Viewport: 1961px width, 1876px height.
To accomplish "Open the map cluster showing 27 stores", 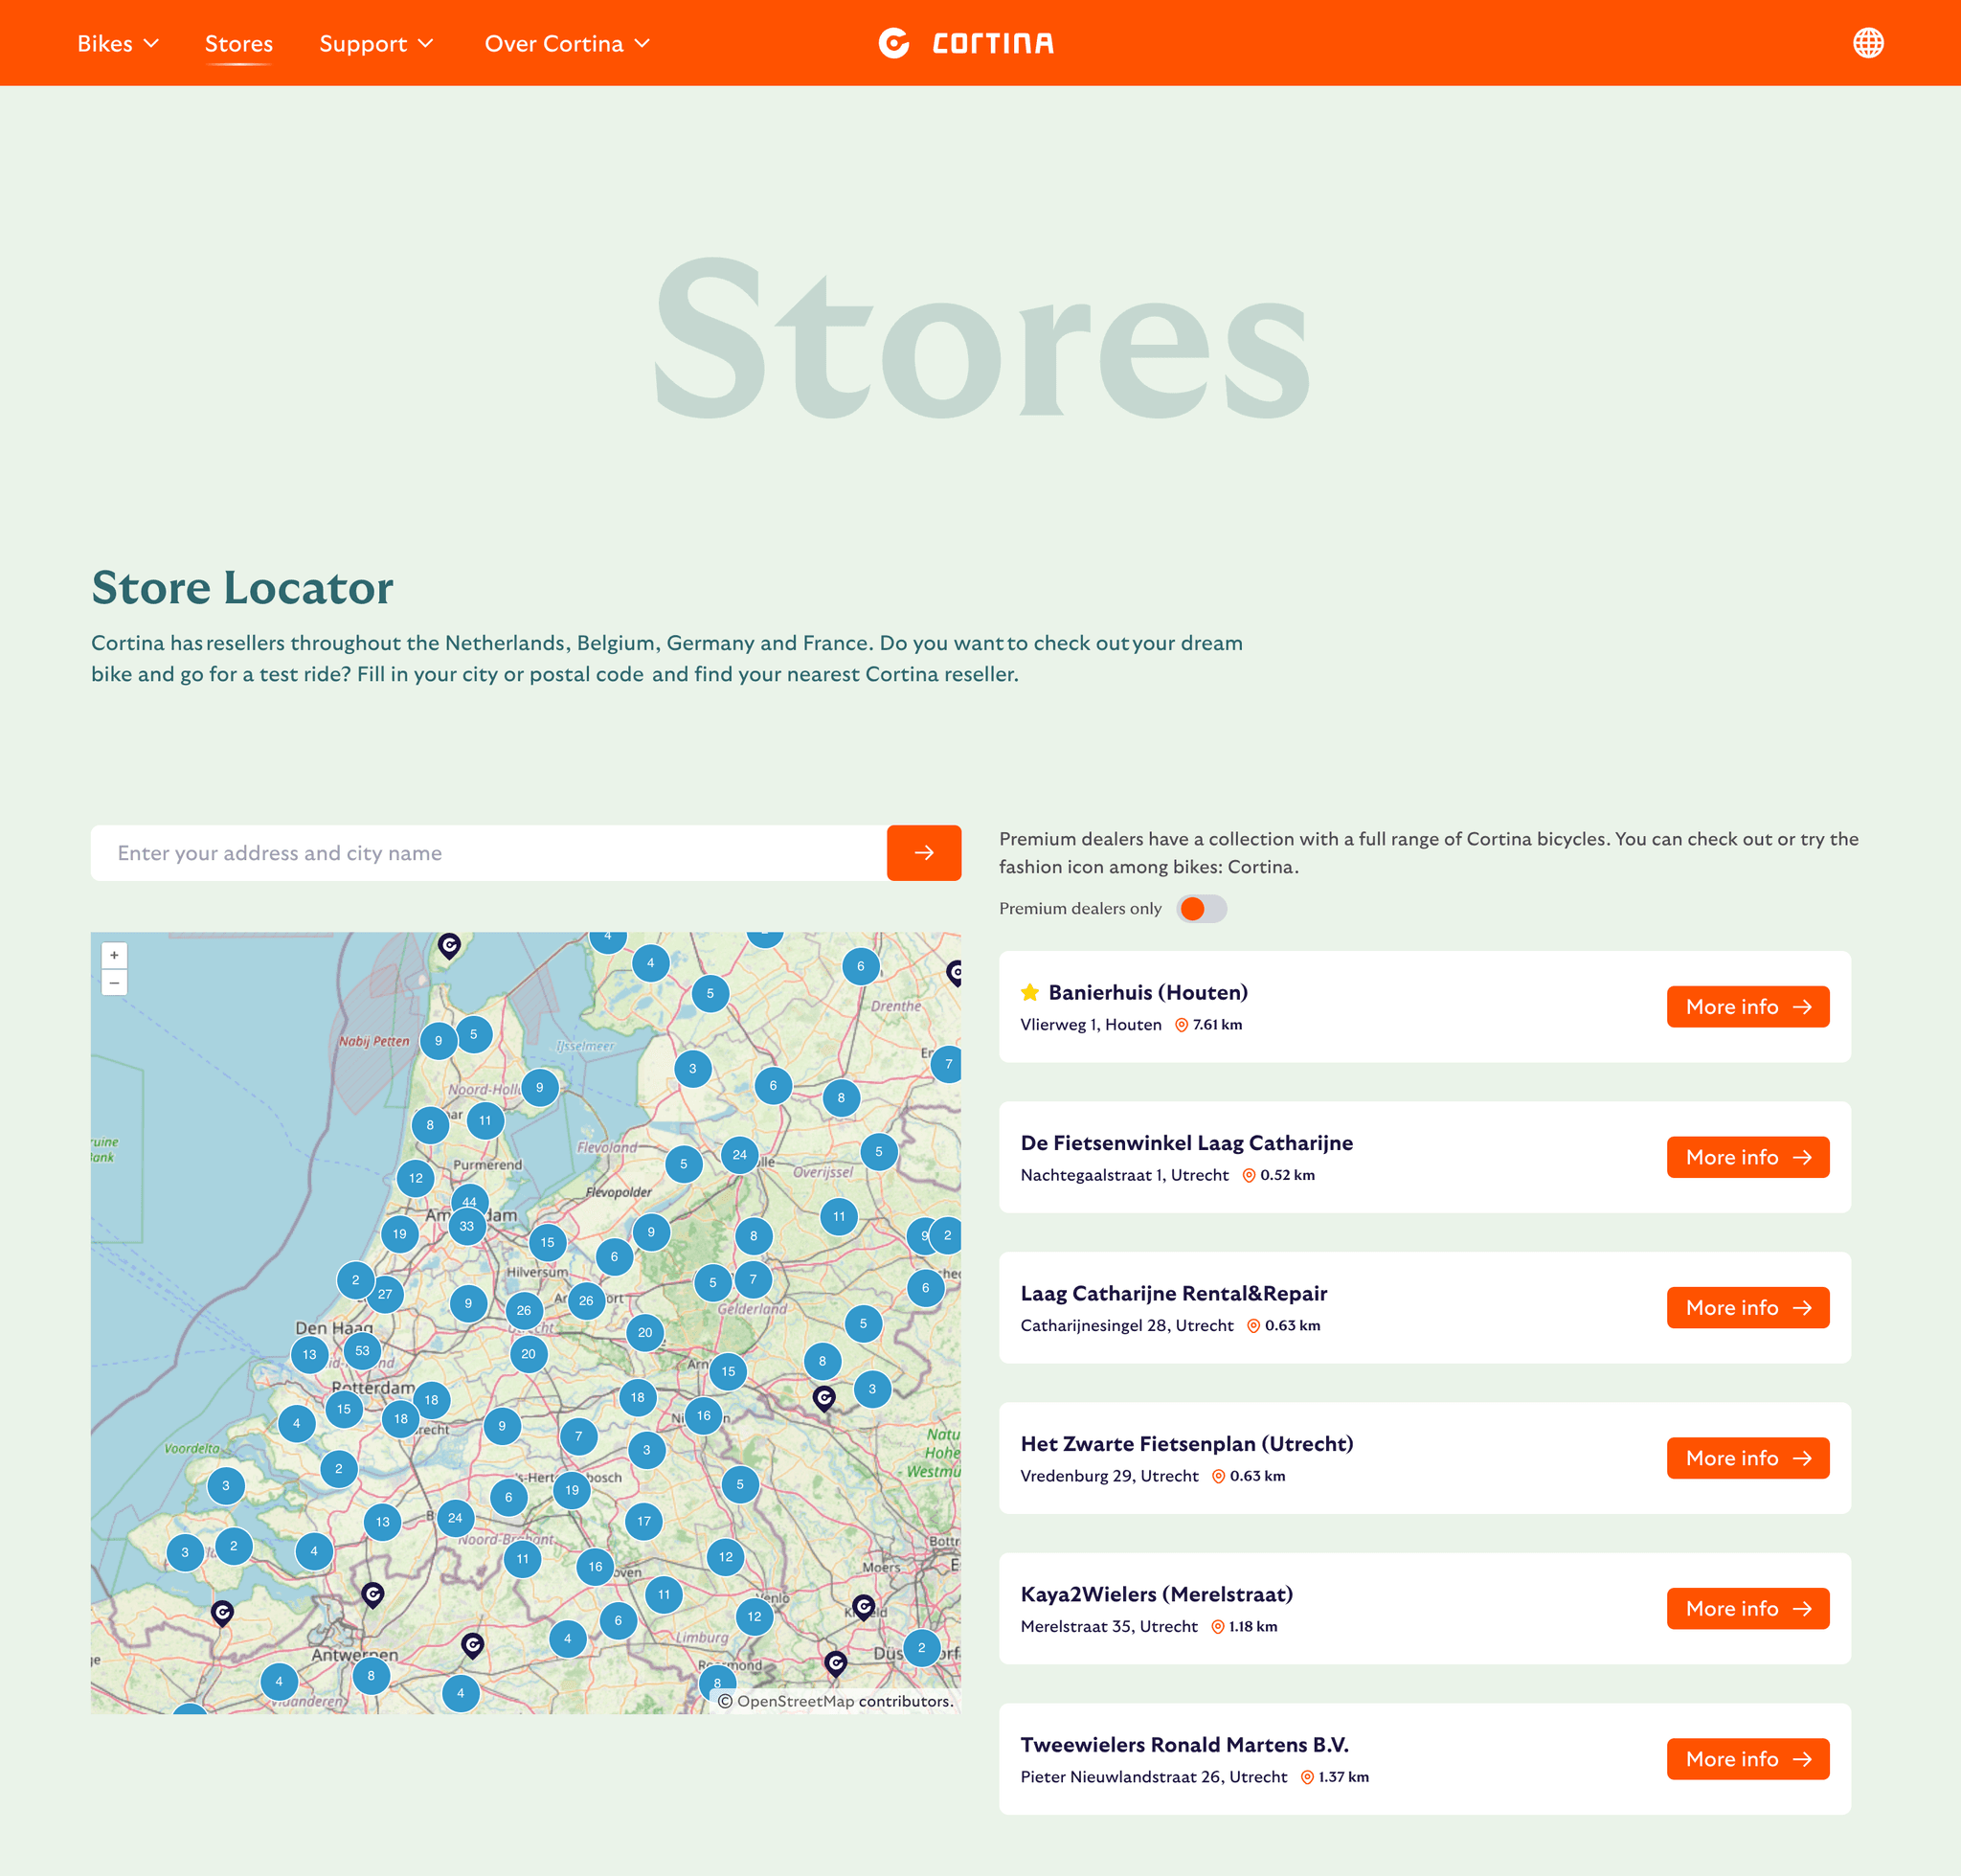I will [x=385, y=1294].
